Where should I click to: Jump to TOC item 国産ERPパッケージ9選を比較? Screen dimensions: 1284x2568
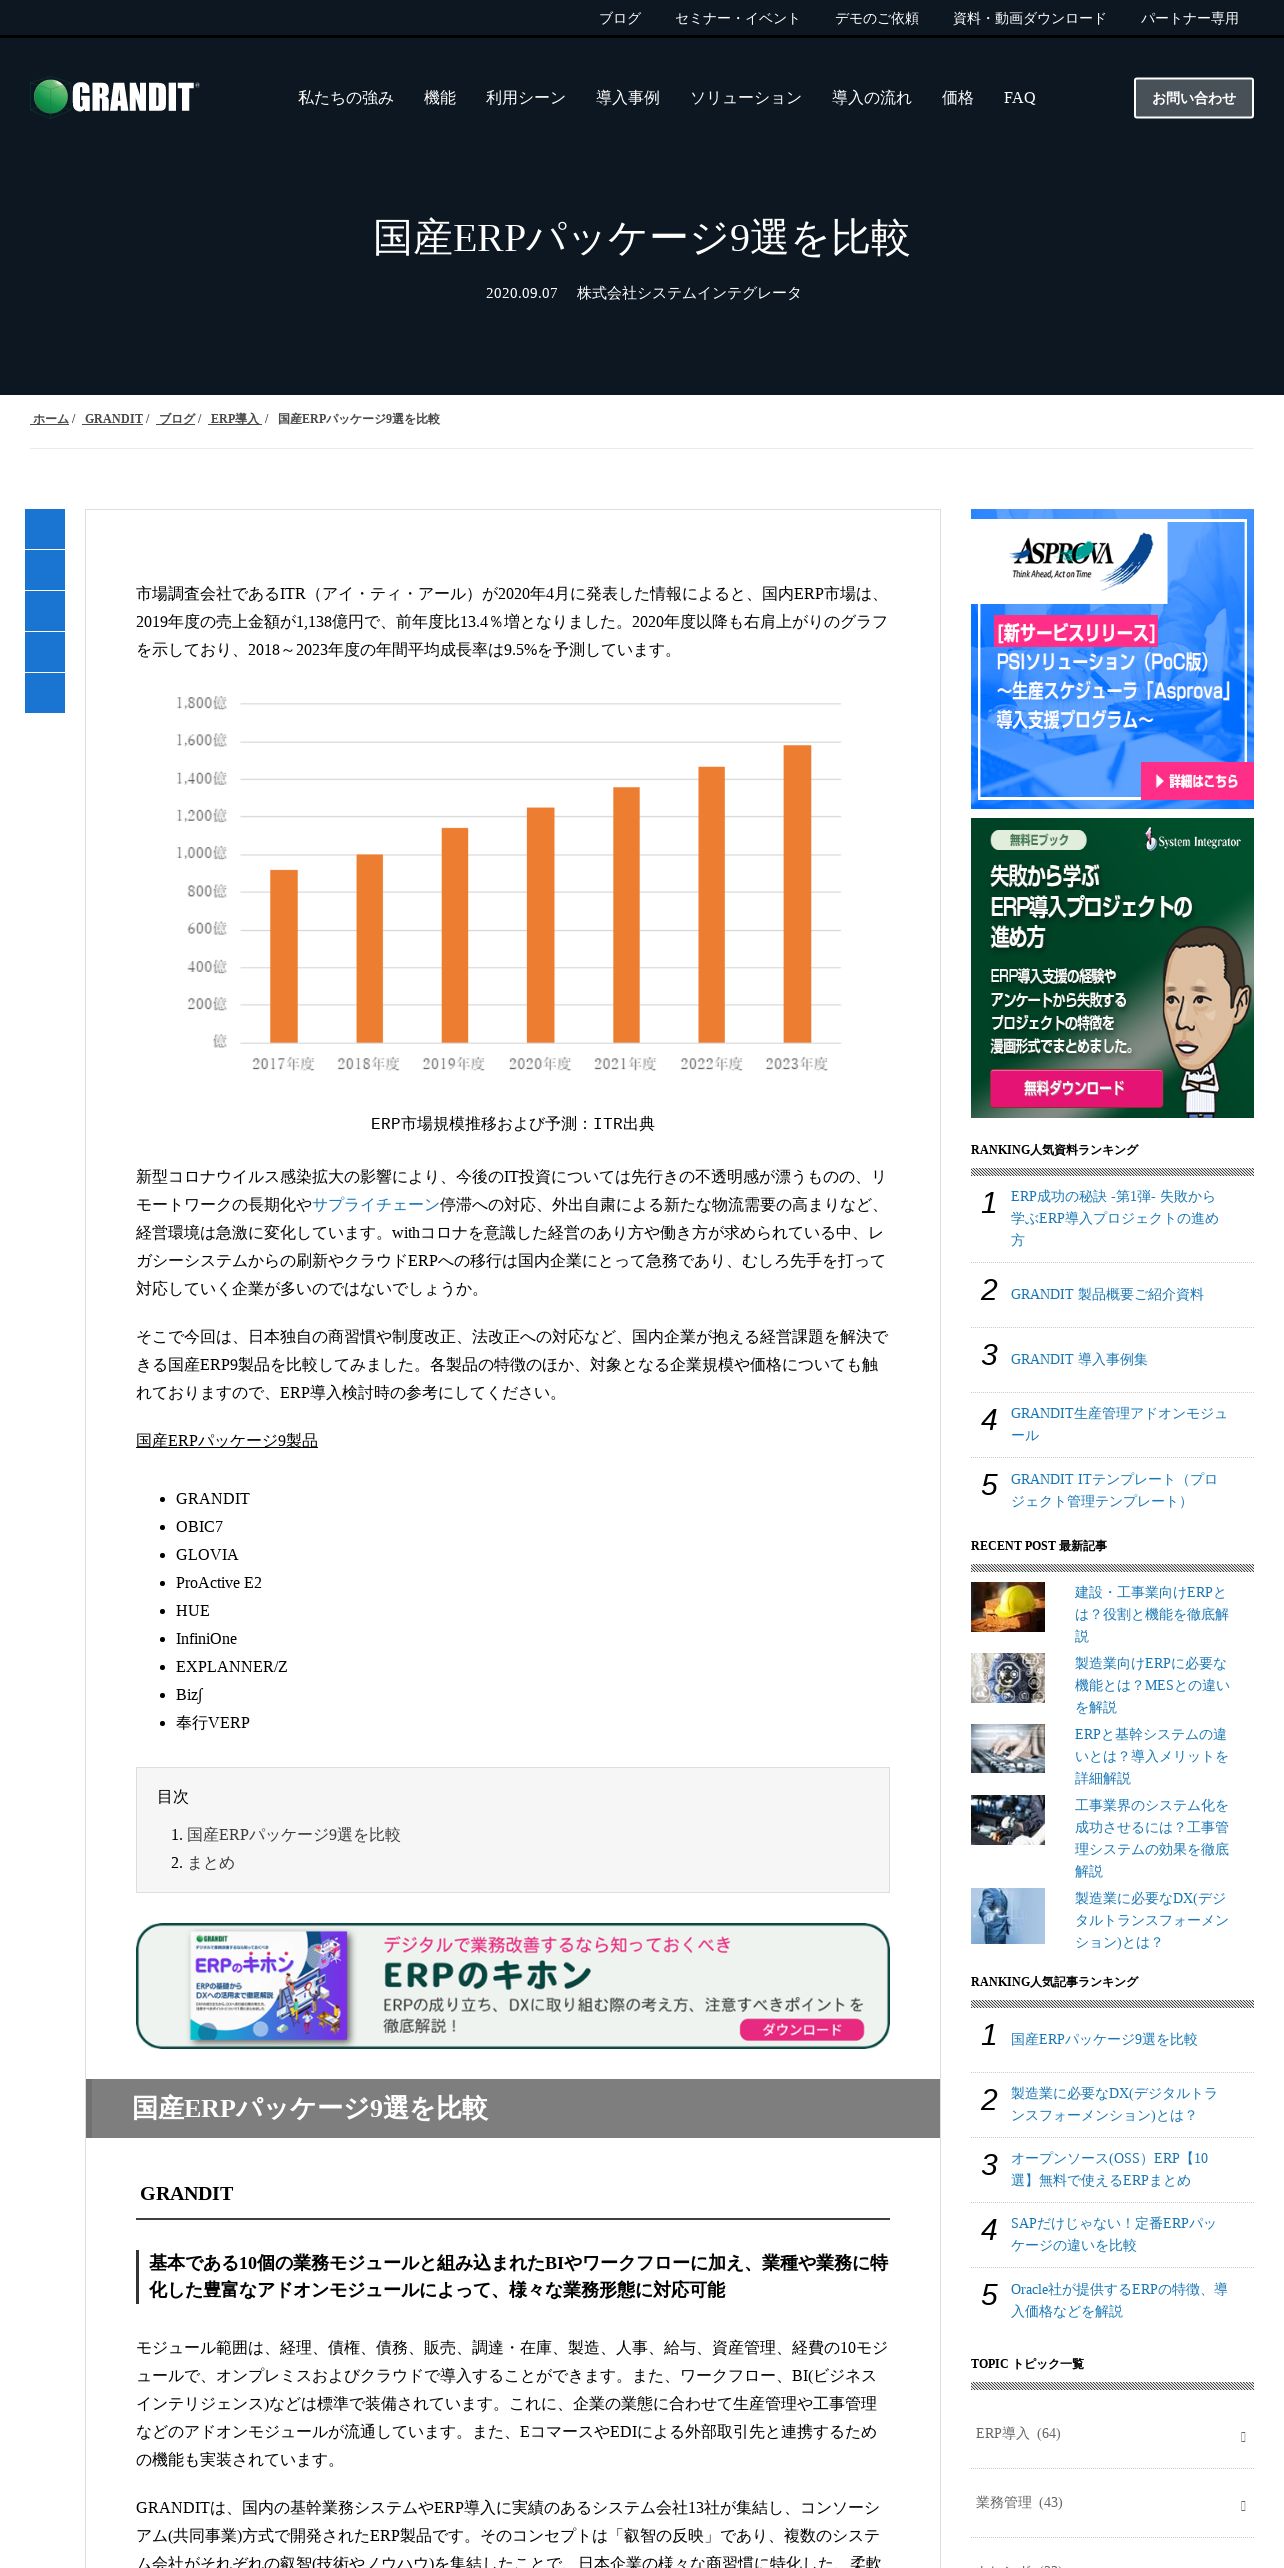[293, 1835]
